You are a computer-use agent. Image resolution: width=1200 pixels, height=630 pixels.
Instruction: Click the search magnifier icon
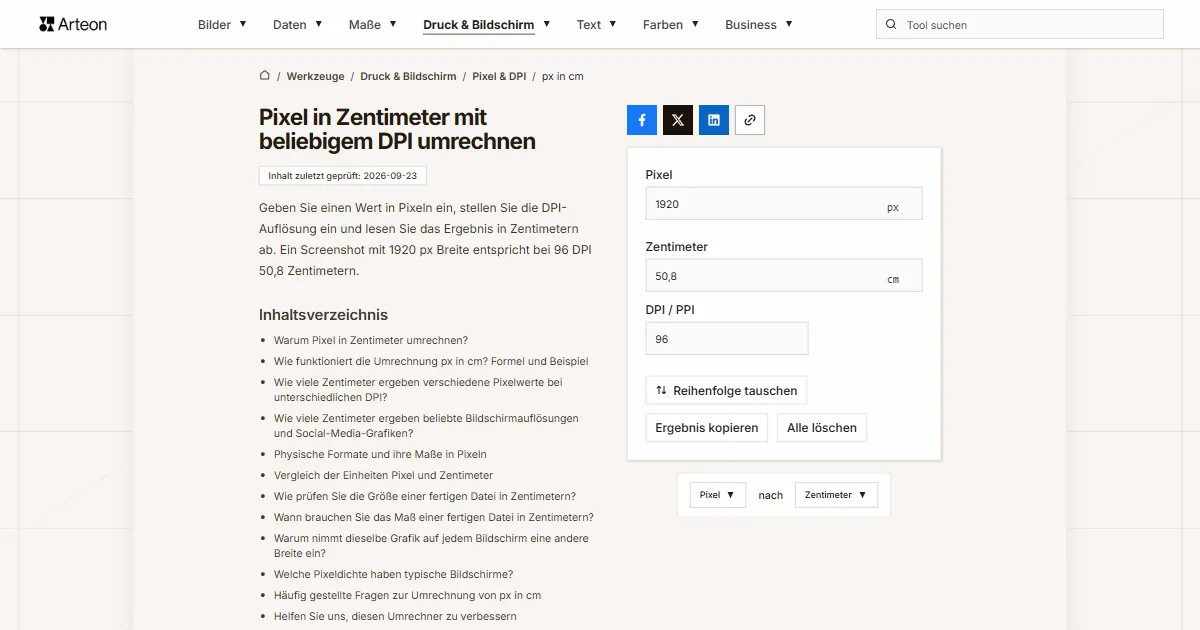click(x=891, y=24)
